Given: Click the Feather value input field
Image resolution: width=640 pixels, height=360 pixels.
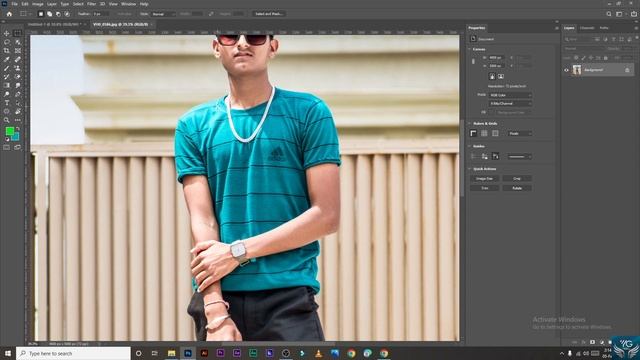Looking at the screenshot, I should (100, 14).
